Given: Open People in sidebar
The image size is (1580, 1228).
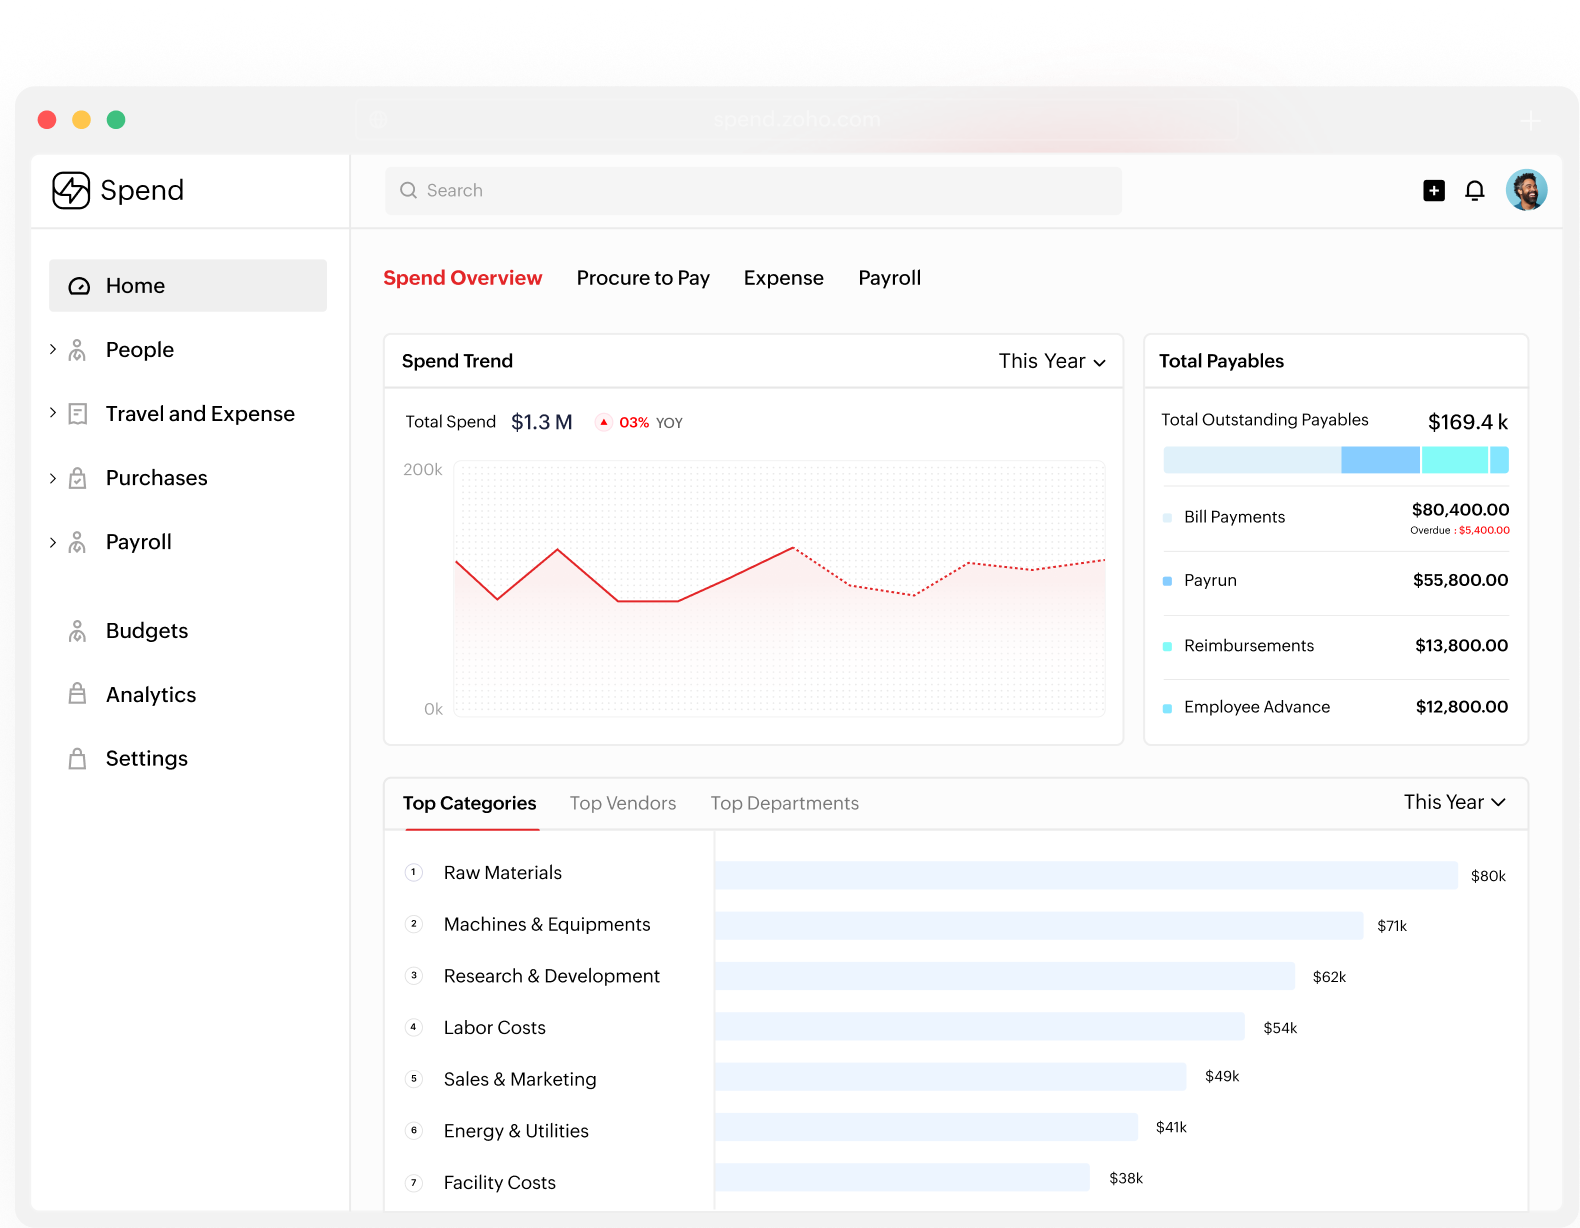Looking at the screenshot, I should 140,350.
